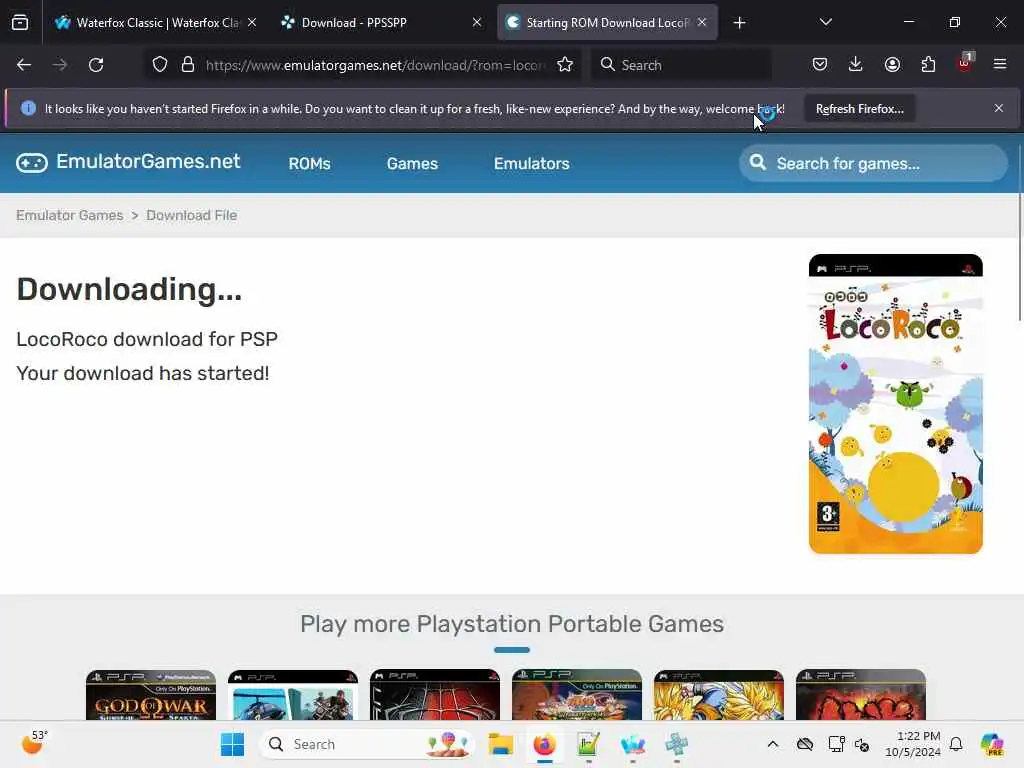
Task: Bookmark this page with the star
Action: [x=565, y=65]
